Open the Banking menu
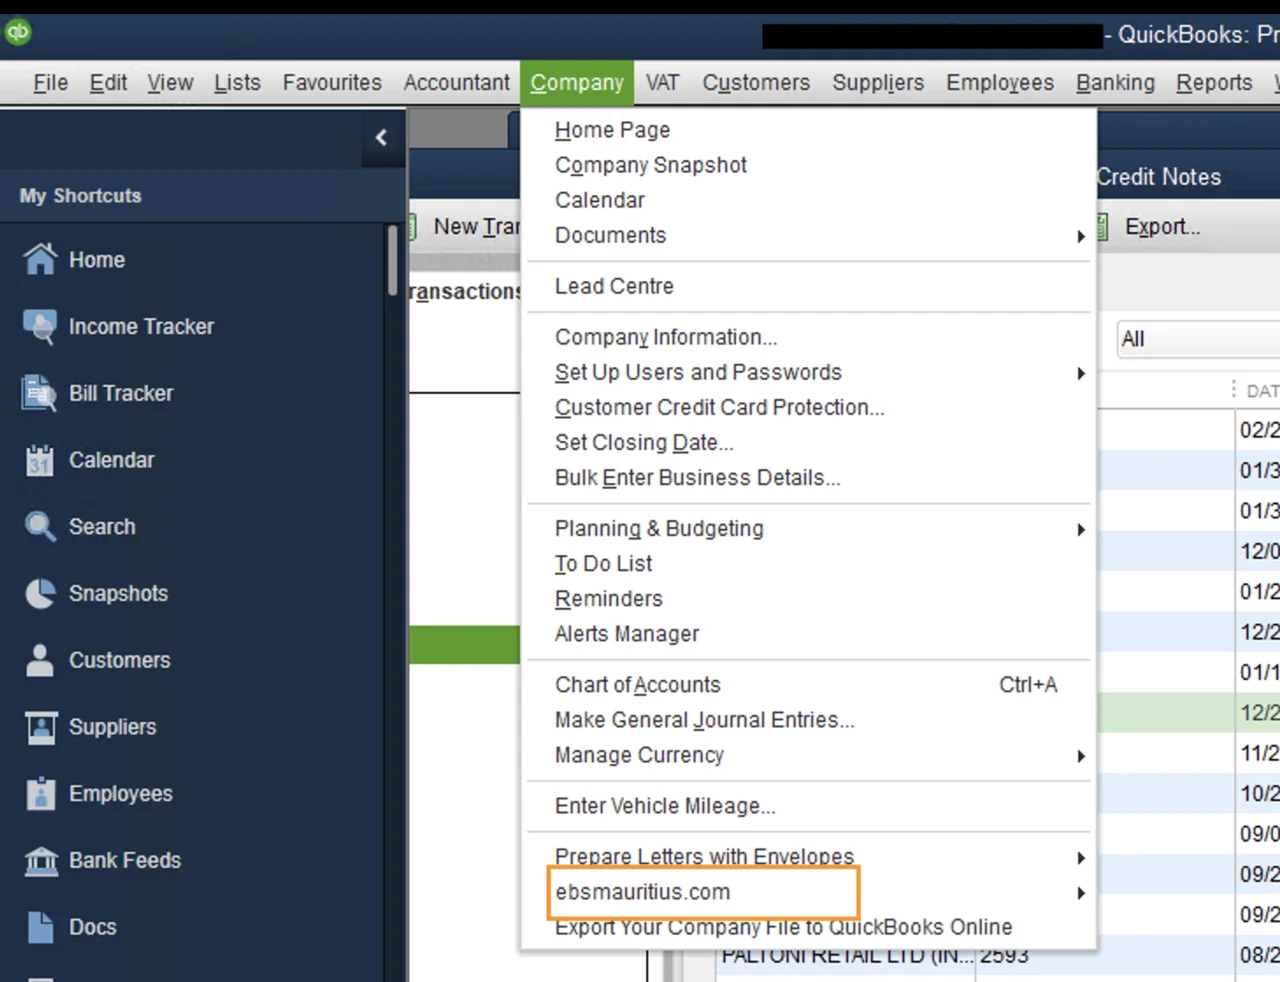The width and height of the screenshot is (1280, 982). 1114,83
